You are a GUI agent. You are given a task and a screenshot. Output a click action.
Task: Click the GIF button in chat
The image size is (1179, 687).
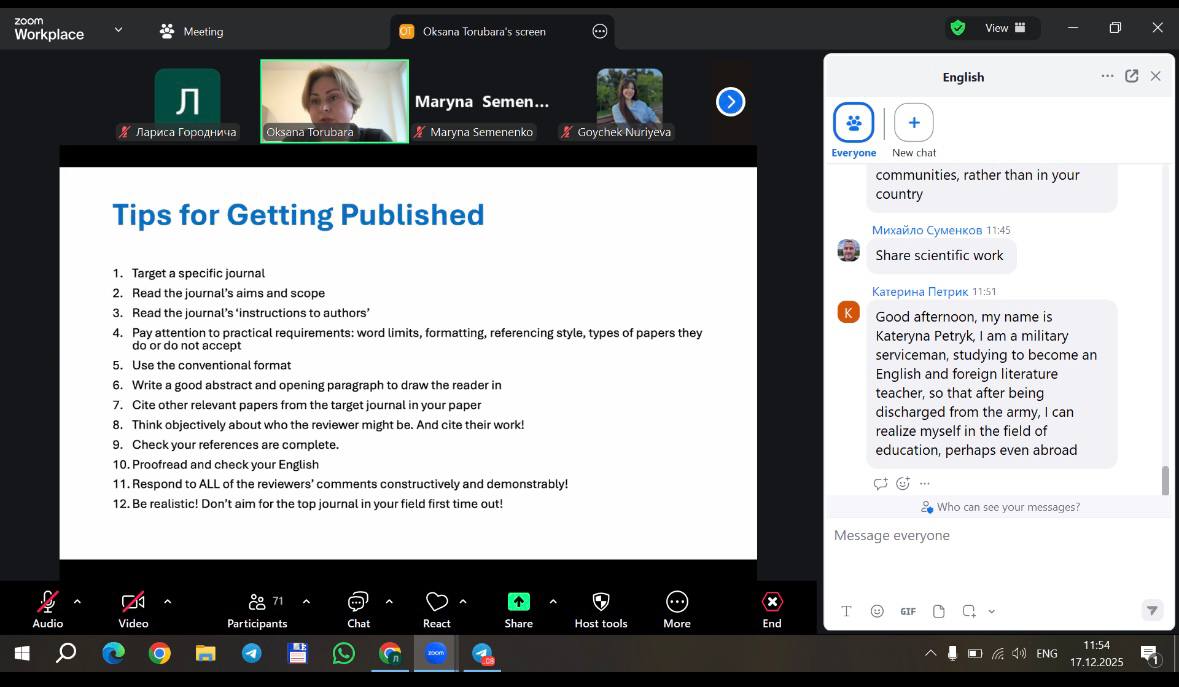pyautogui.click(x=908, y=611)
